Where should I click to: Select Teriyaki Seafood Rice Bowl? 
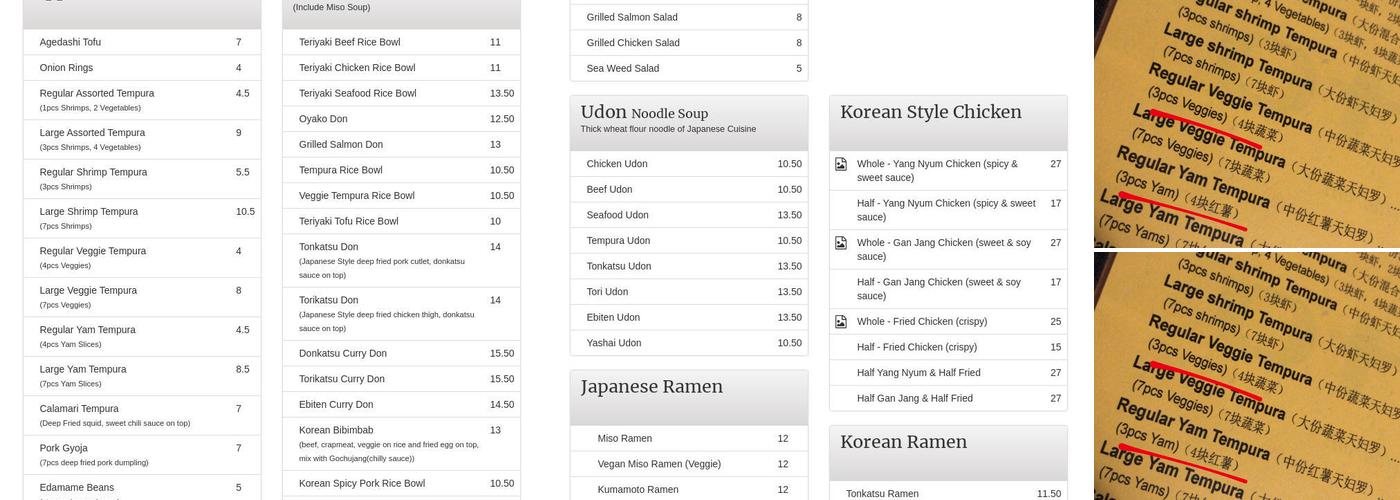(401, 93)
